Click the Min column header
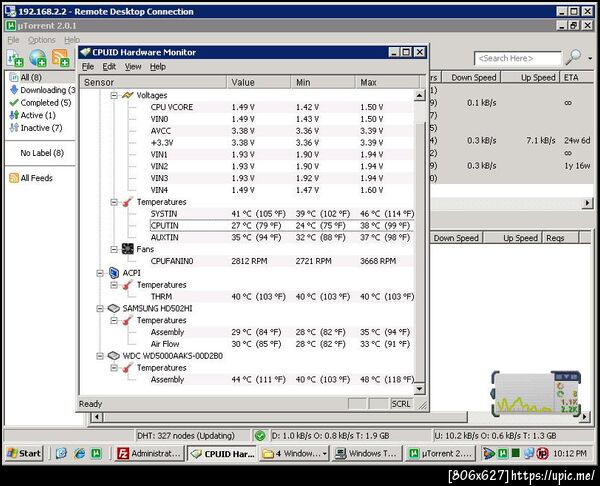Viewport: 600px width, 486px height. pos(323,82)
